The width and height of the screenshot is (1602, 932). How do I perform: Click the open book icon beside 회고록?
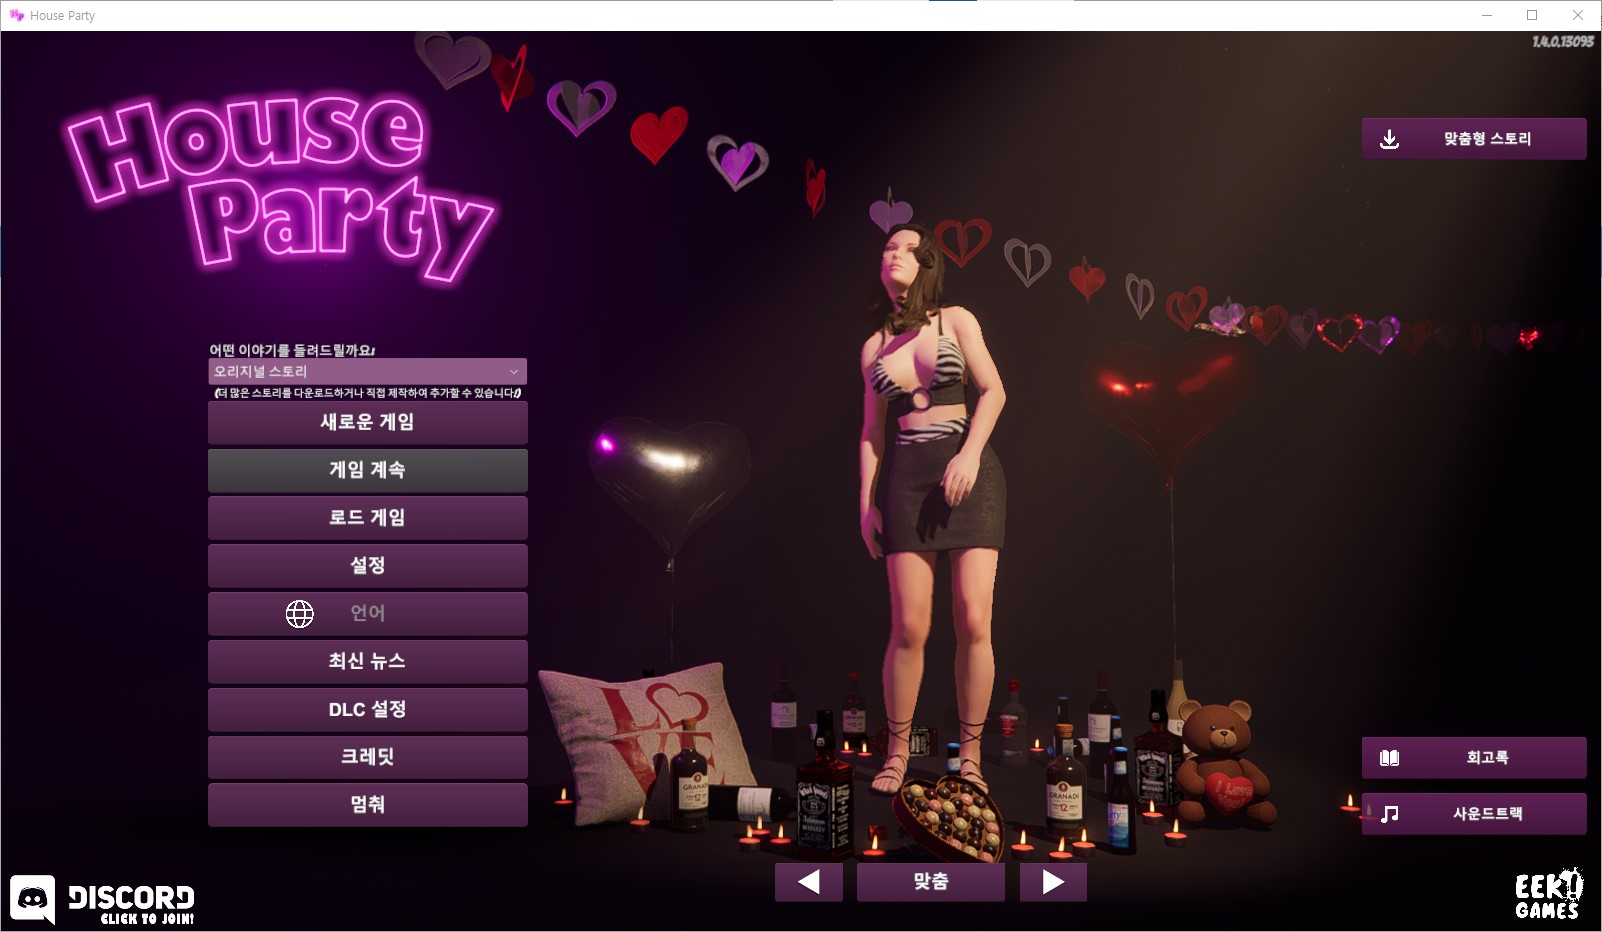click(1389, 758)
